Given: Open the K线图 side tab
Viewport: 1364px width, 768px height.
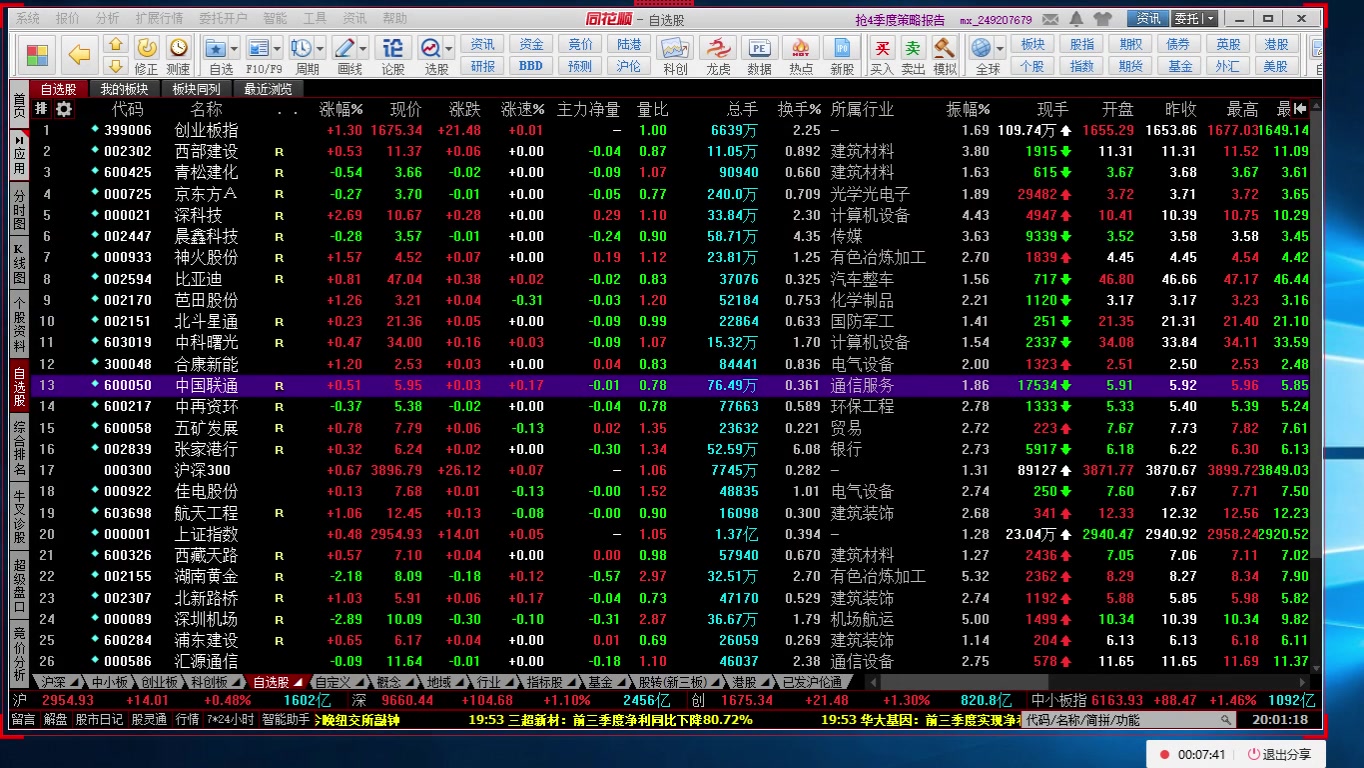Looking at the screenshot, I should [19, 264].
